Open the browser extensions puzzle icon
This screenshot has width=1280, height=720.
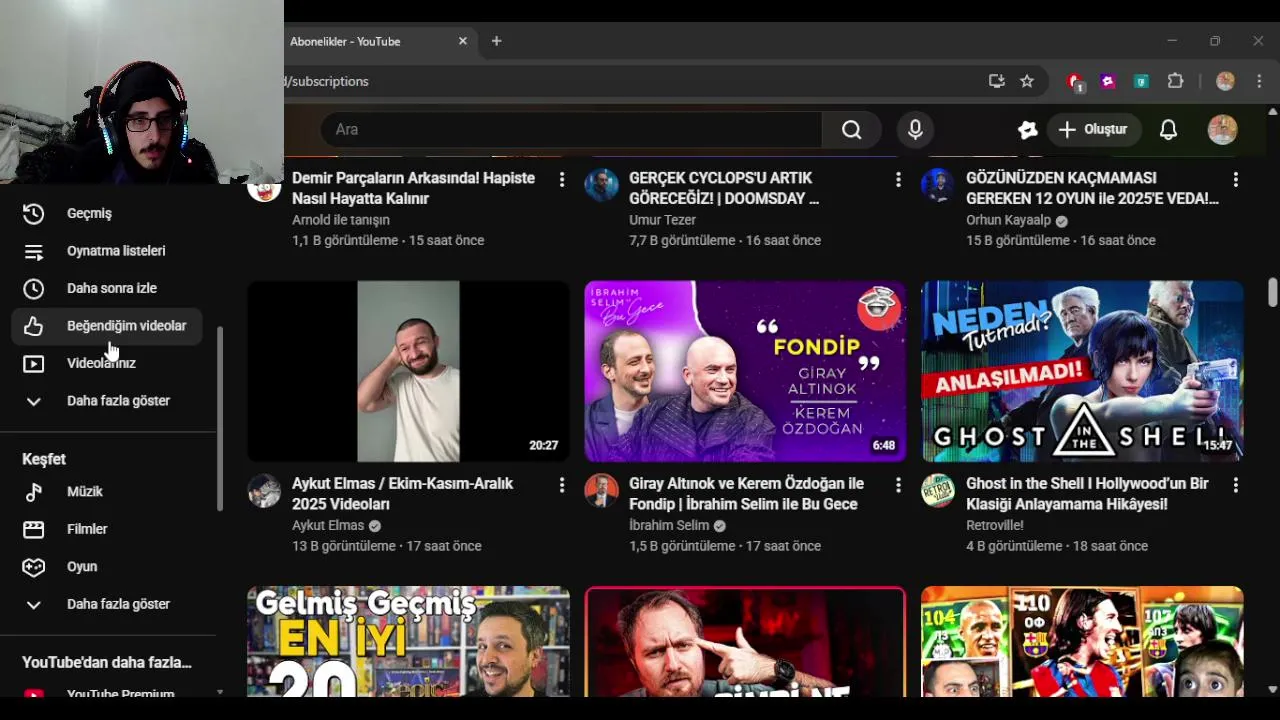click(1176, 81)
